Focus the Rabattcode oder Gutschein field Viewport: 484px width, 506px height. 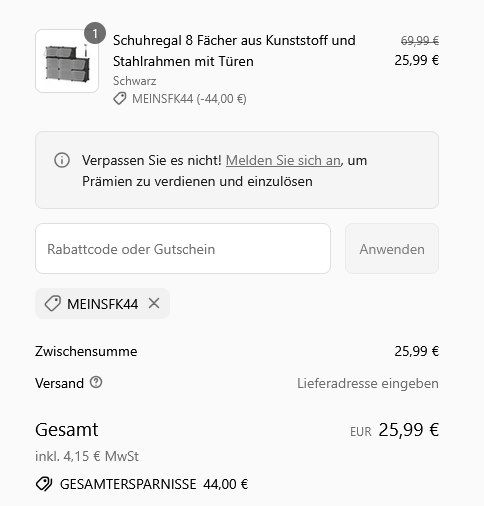click(x=183, y=249)
